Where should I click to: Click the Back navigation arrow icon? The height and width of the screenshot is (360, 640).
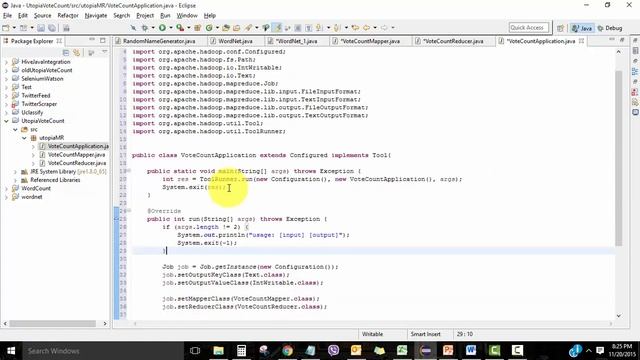[366, 28]
